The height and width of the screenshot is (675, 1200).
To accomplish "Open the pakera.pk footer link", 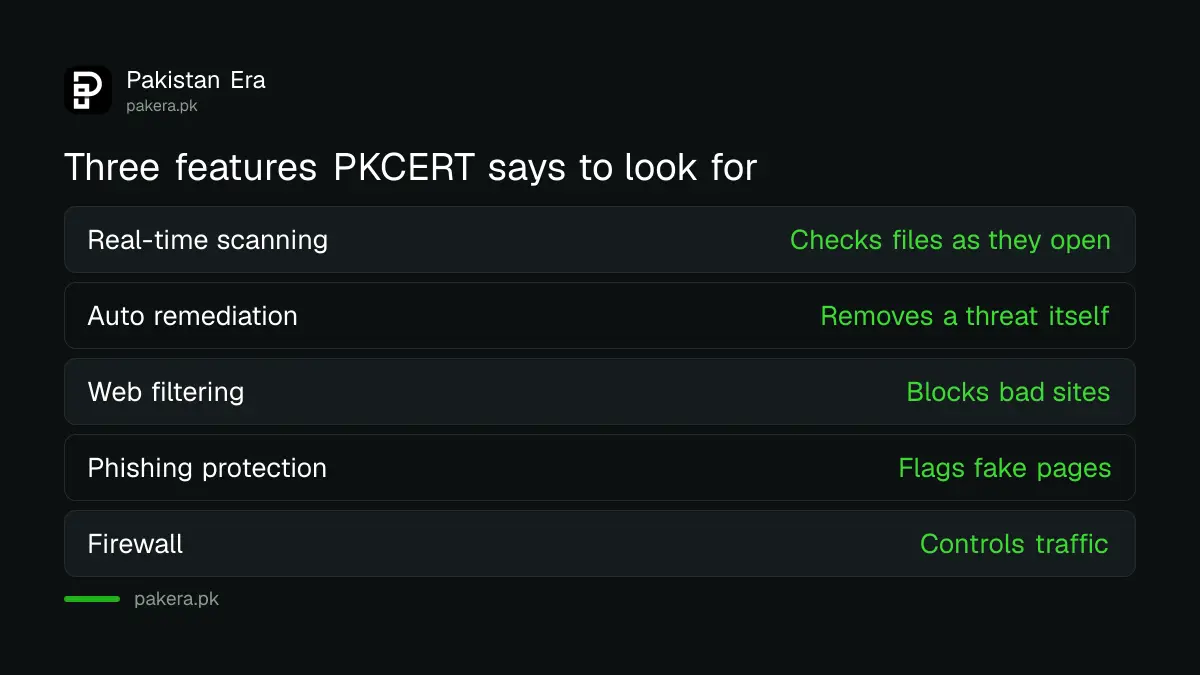I will (176, 599).
